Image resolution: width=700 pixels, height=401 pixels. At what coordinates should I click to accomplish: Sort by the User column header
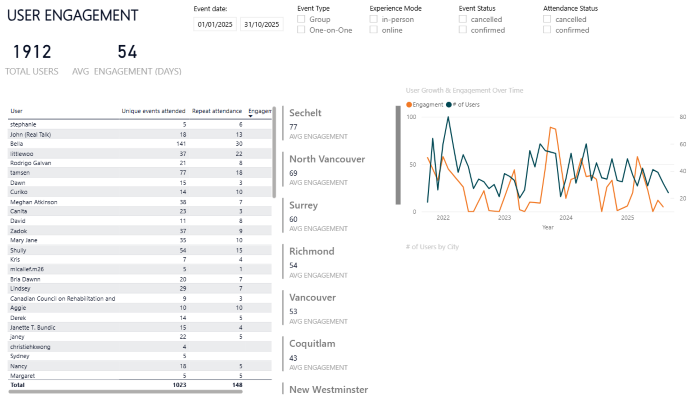[x=16, y=111]
